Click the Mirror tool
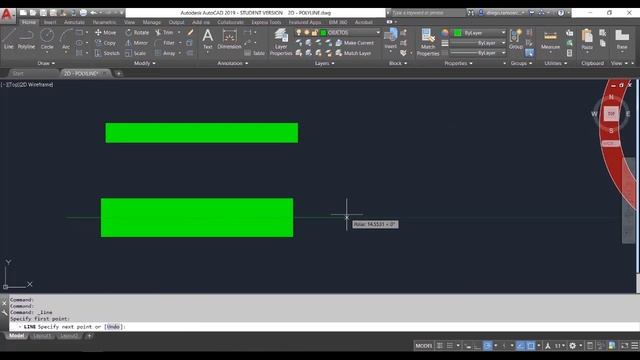640x360 pixels. (x=136, y=43)
